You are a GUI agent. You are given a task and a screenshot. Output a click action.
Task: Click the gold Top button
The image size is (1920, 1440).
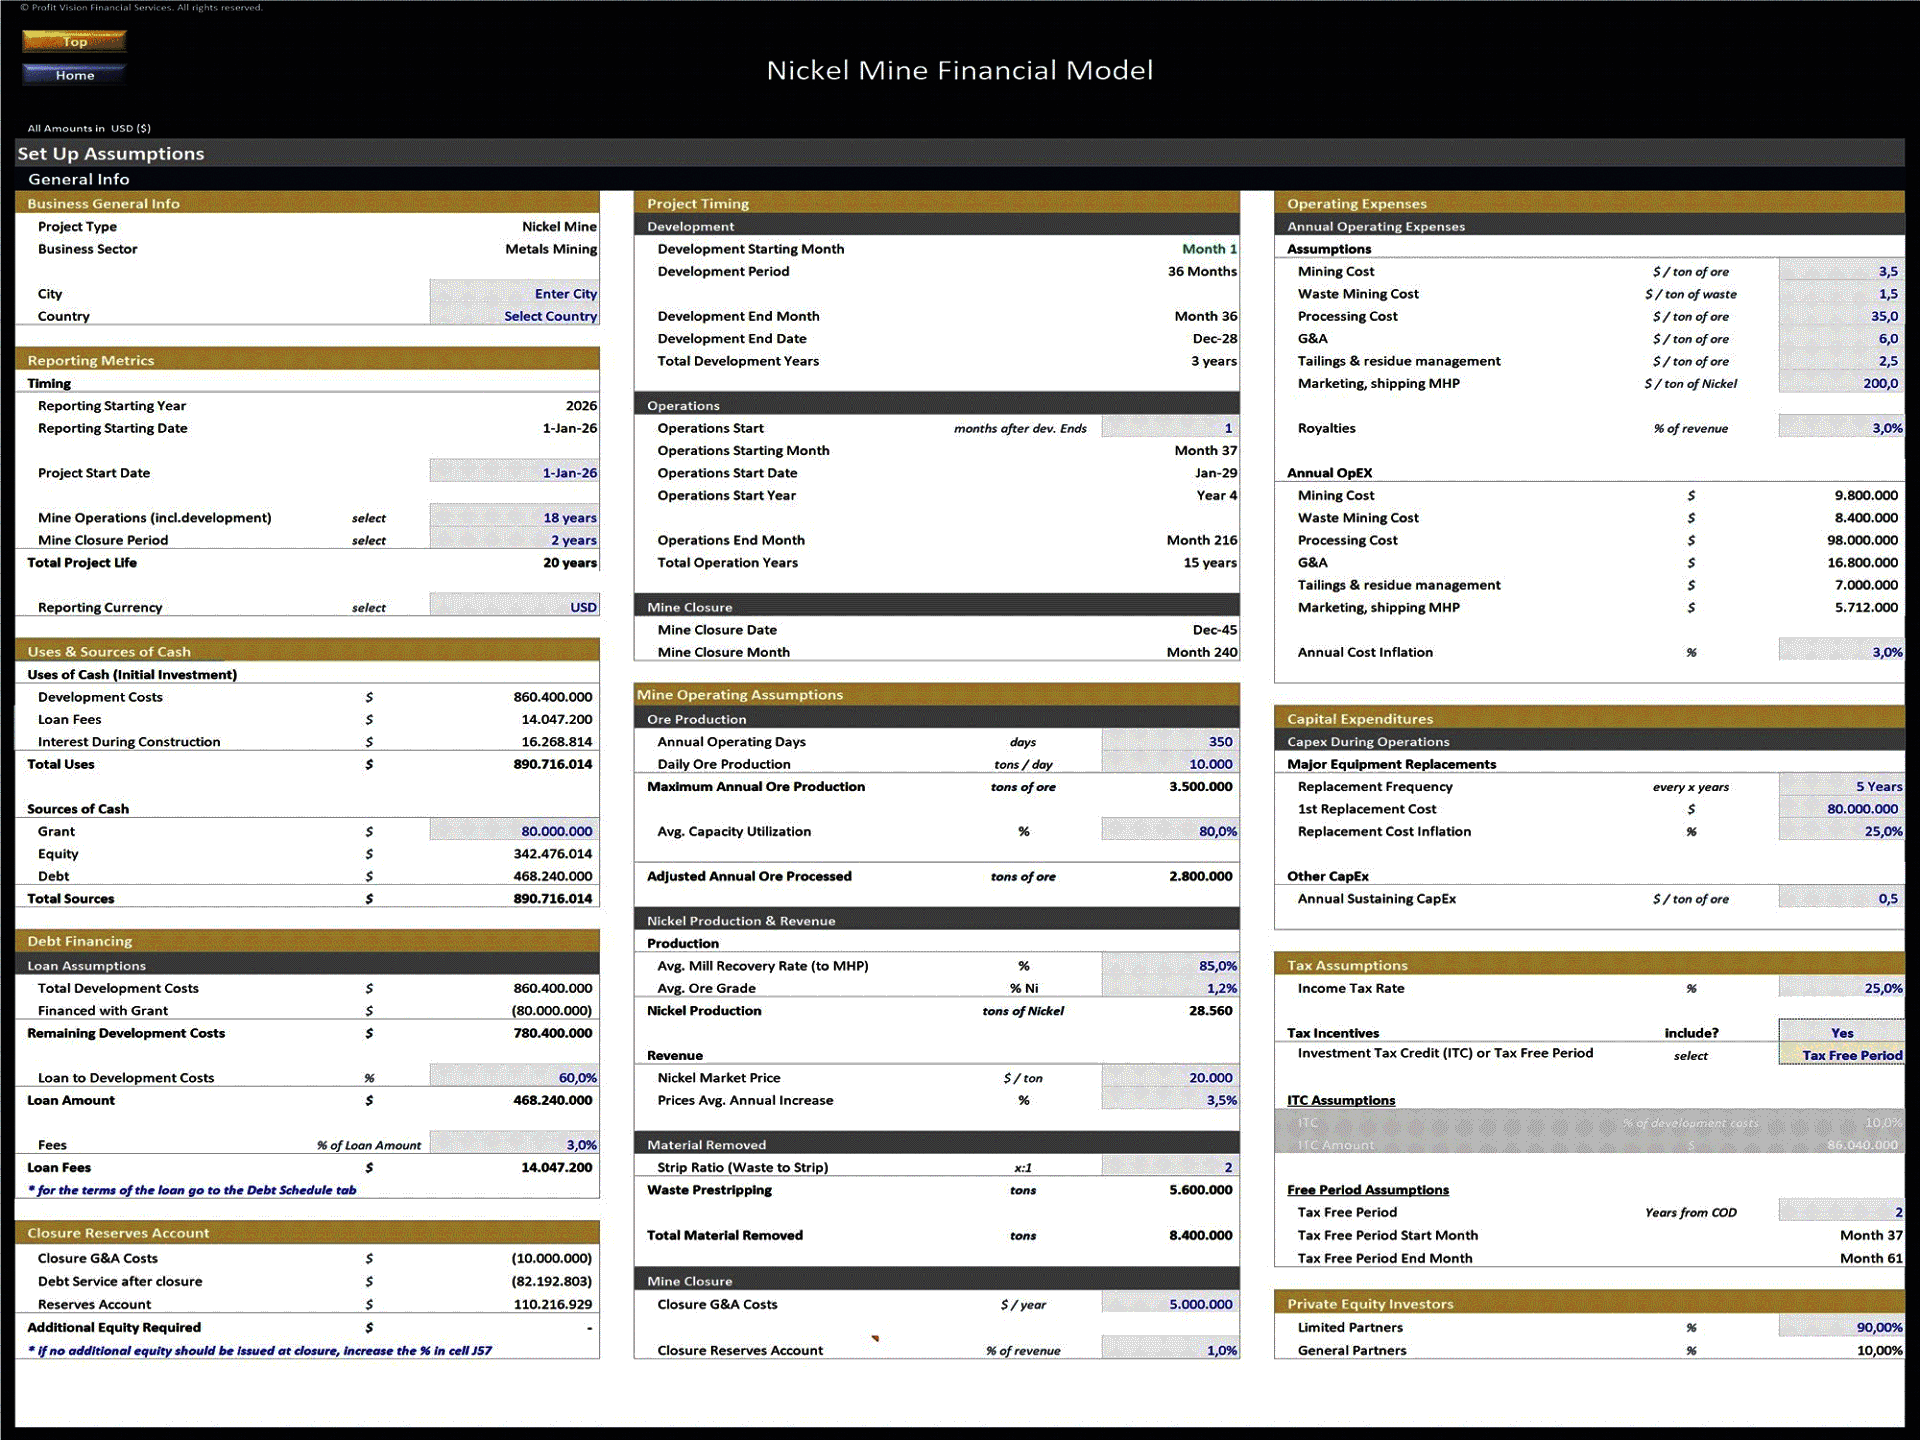pyautogui.click(x=74, y=41)
